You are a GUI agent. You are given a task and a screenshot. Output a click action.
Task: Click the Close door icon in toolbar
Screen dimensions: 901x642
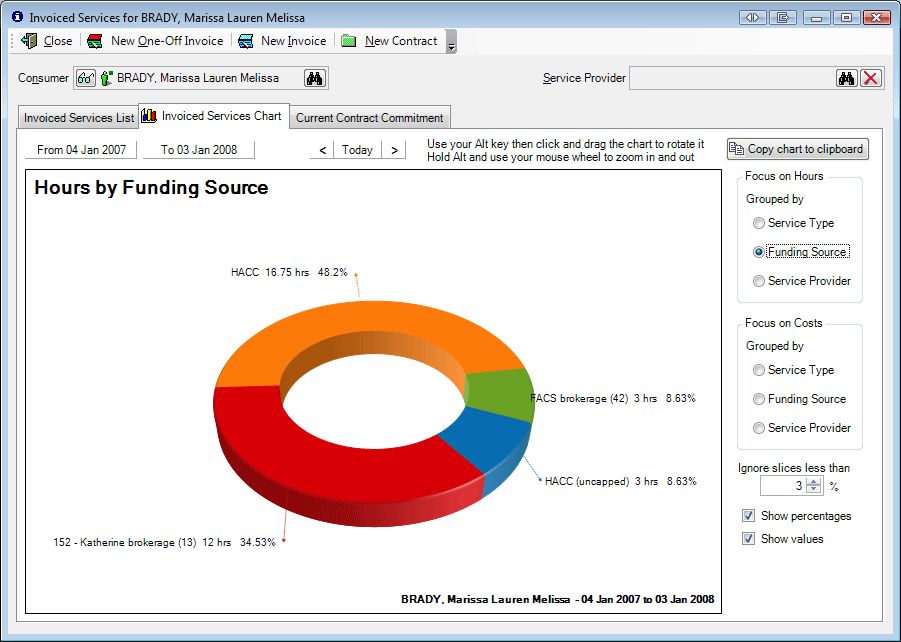pos(29,41)
